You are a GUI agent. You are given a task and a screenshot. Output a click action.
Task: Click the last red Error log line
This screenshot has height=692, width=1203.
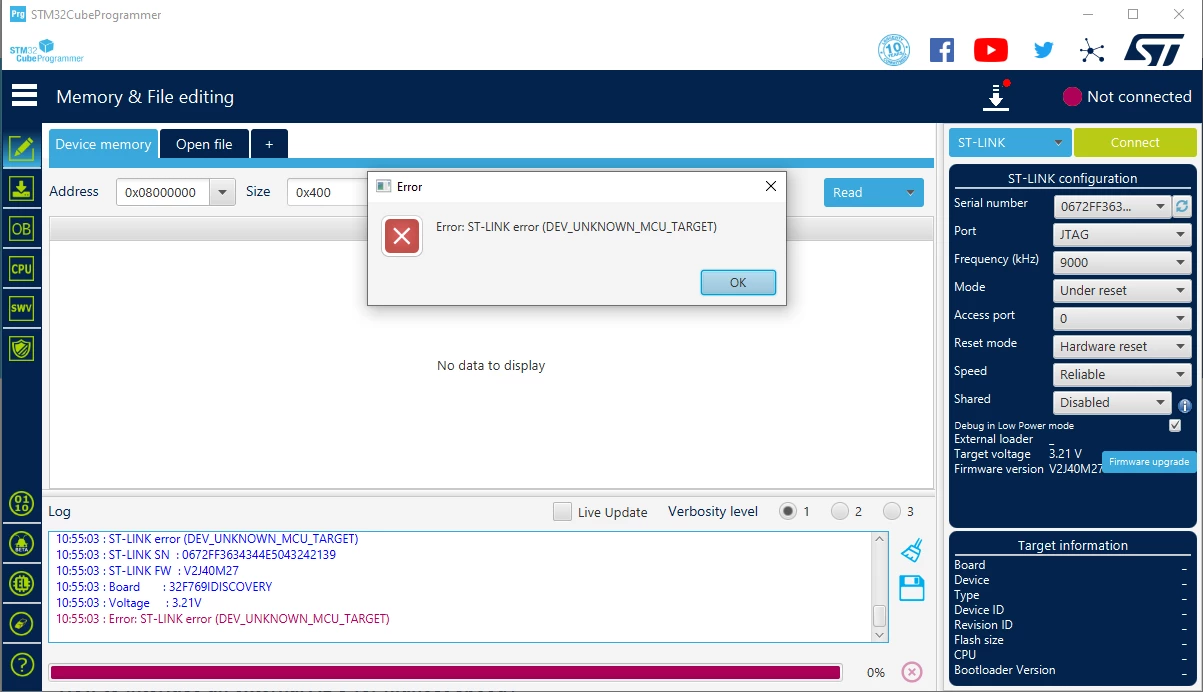(222, 619)
